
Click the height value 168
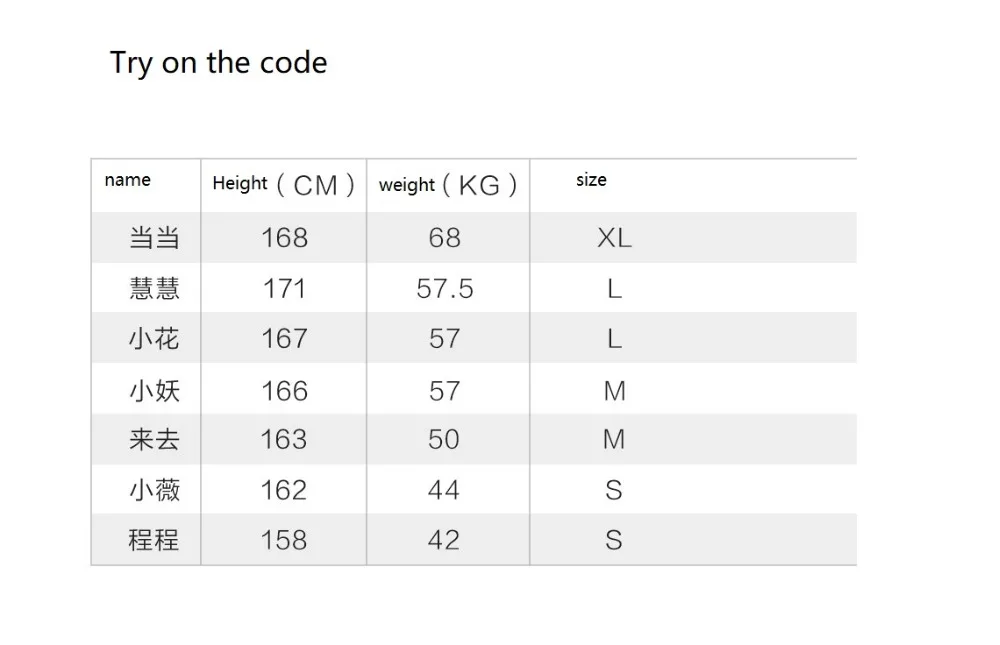pyautogui.click(x=284, y=238)
